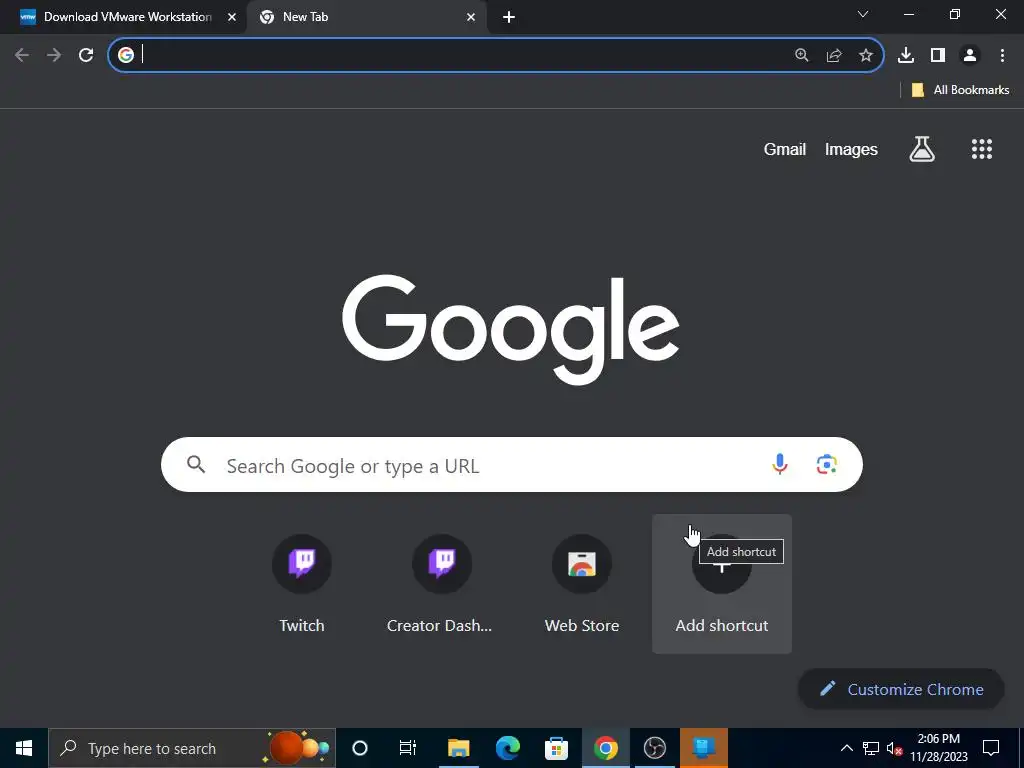1024x768 pixels.
Task: Open Cortana circle icon on the taskbar
Action: (x=360, y=748)
